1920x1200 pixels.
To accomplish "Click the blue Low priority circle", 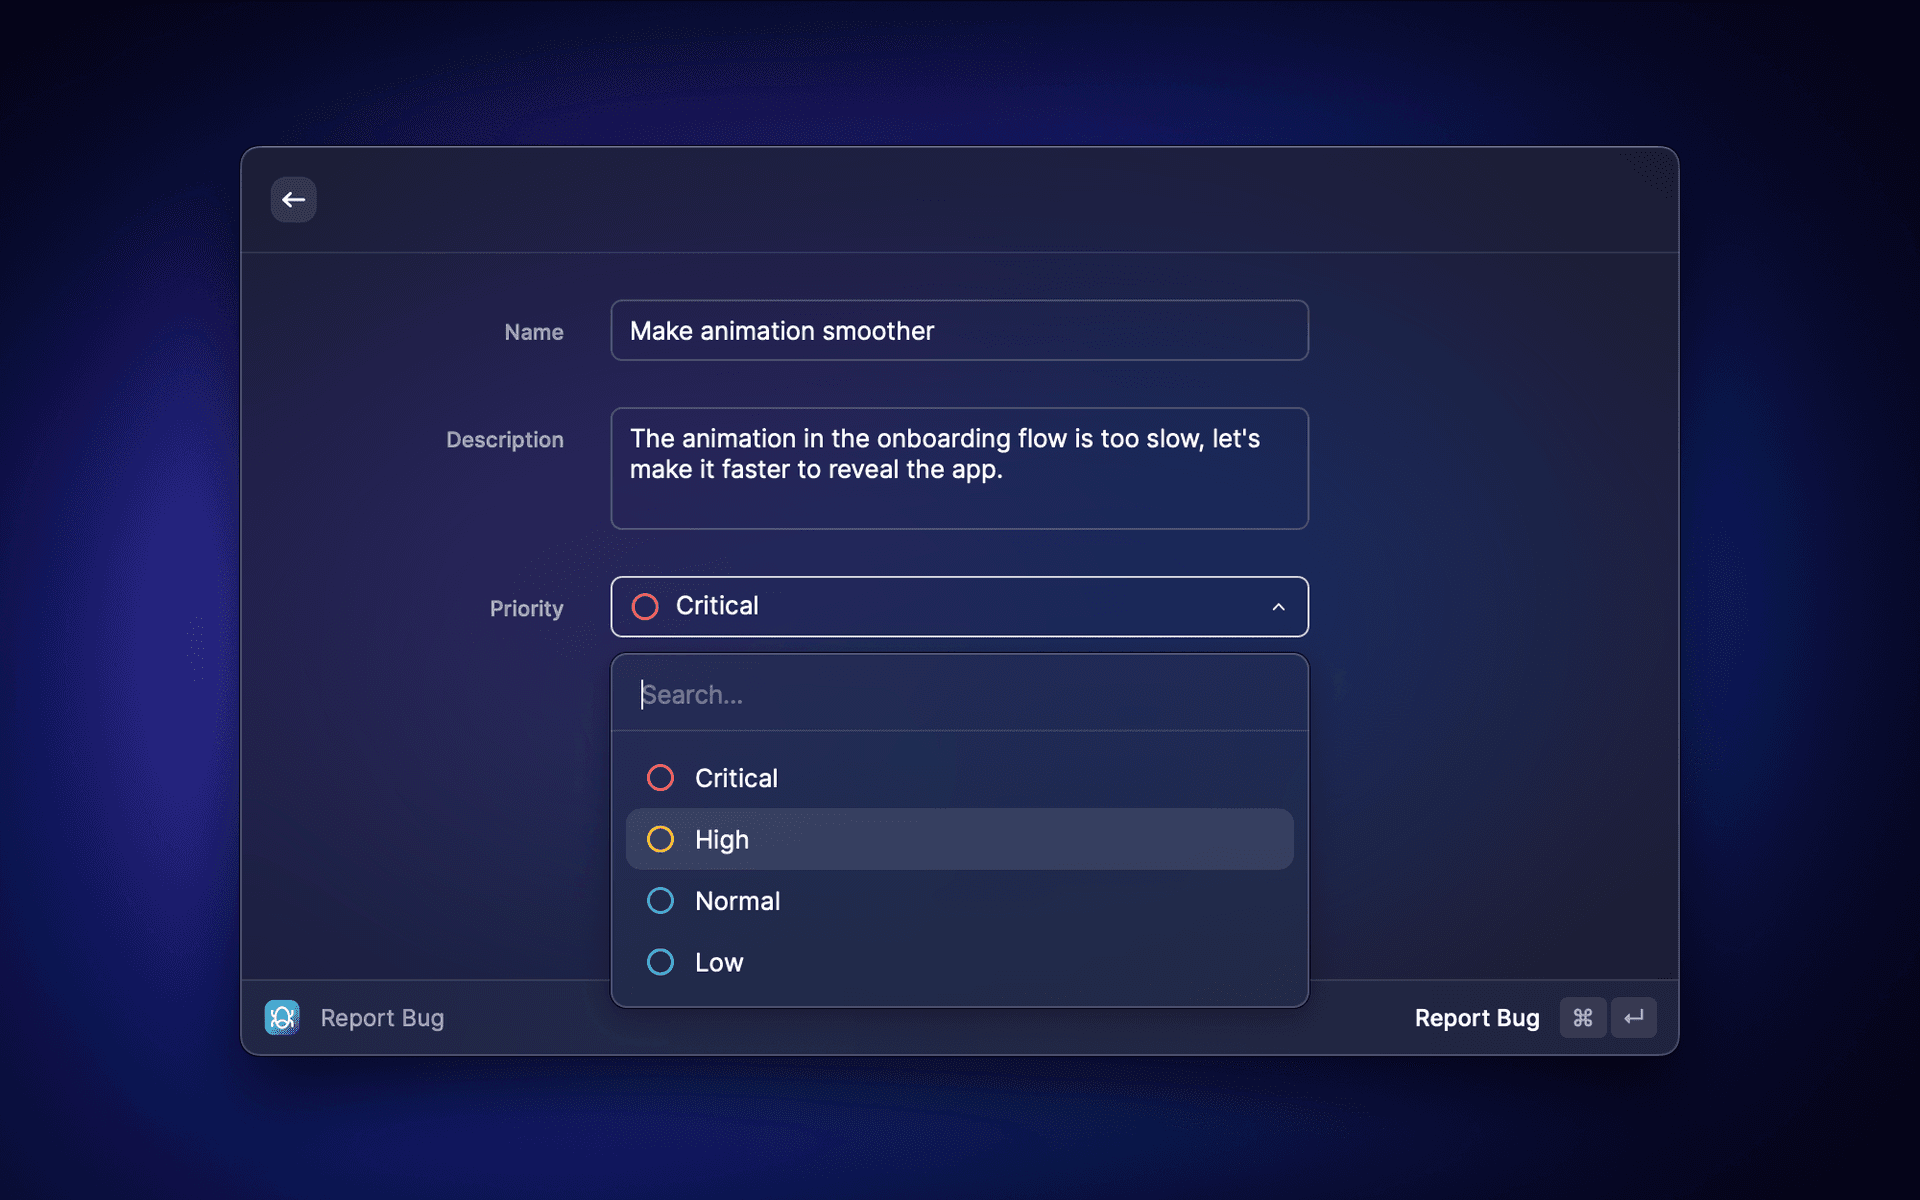I will pyautogui.click(x=660, y=962).
